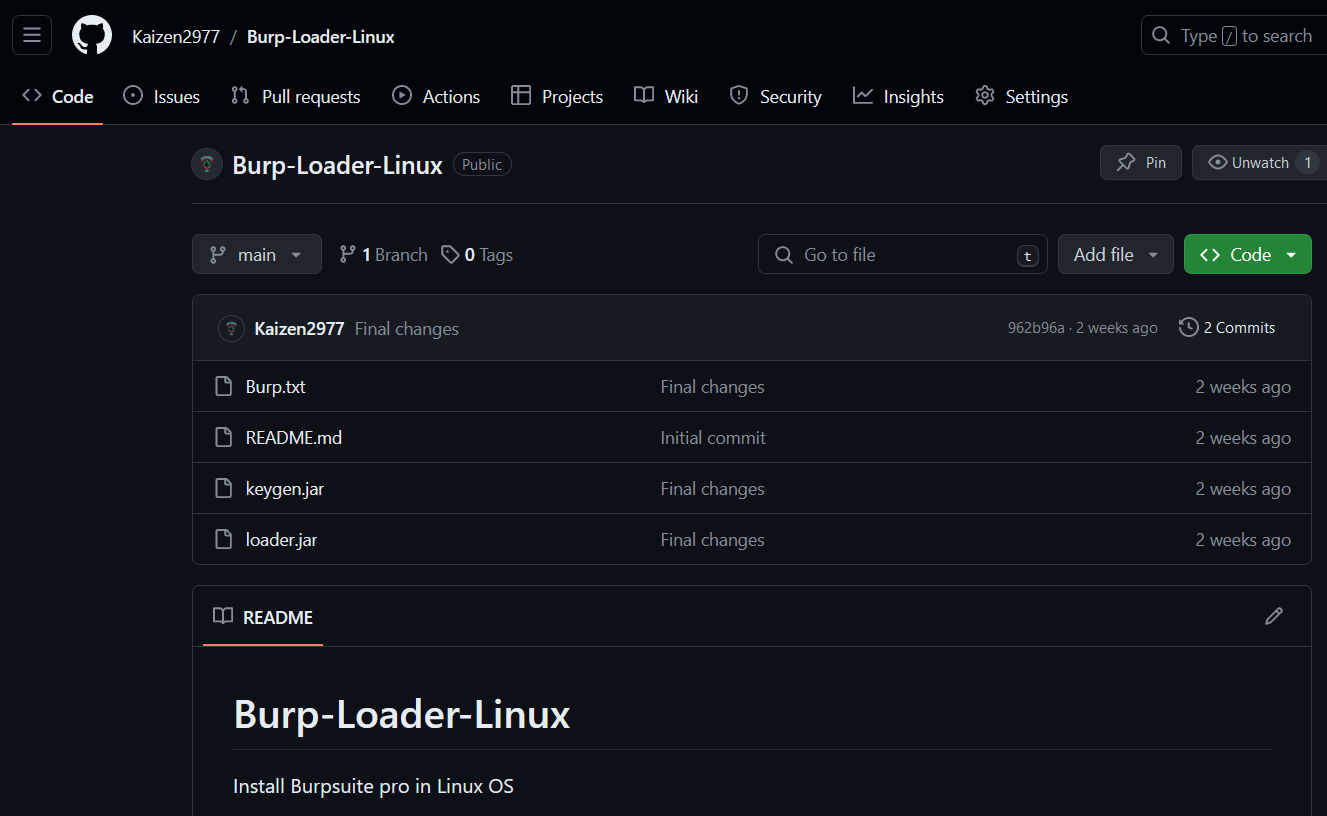This screenshot has width=1327, height=816.
Task: Open the Security tab
Action: click(776, 97)
